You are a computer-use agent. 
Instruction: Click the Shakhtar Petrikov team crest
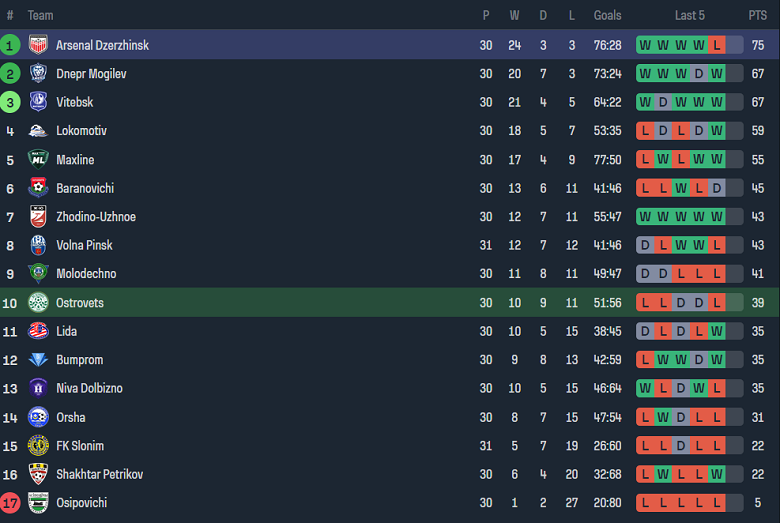point(38,474)
